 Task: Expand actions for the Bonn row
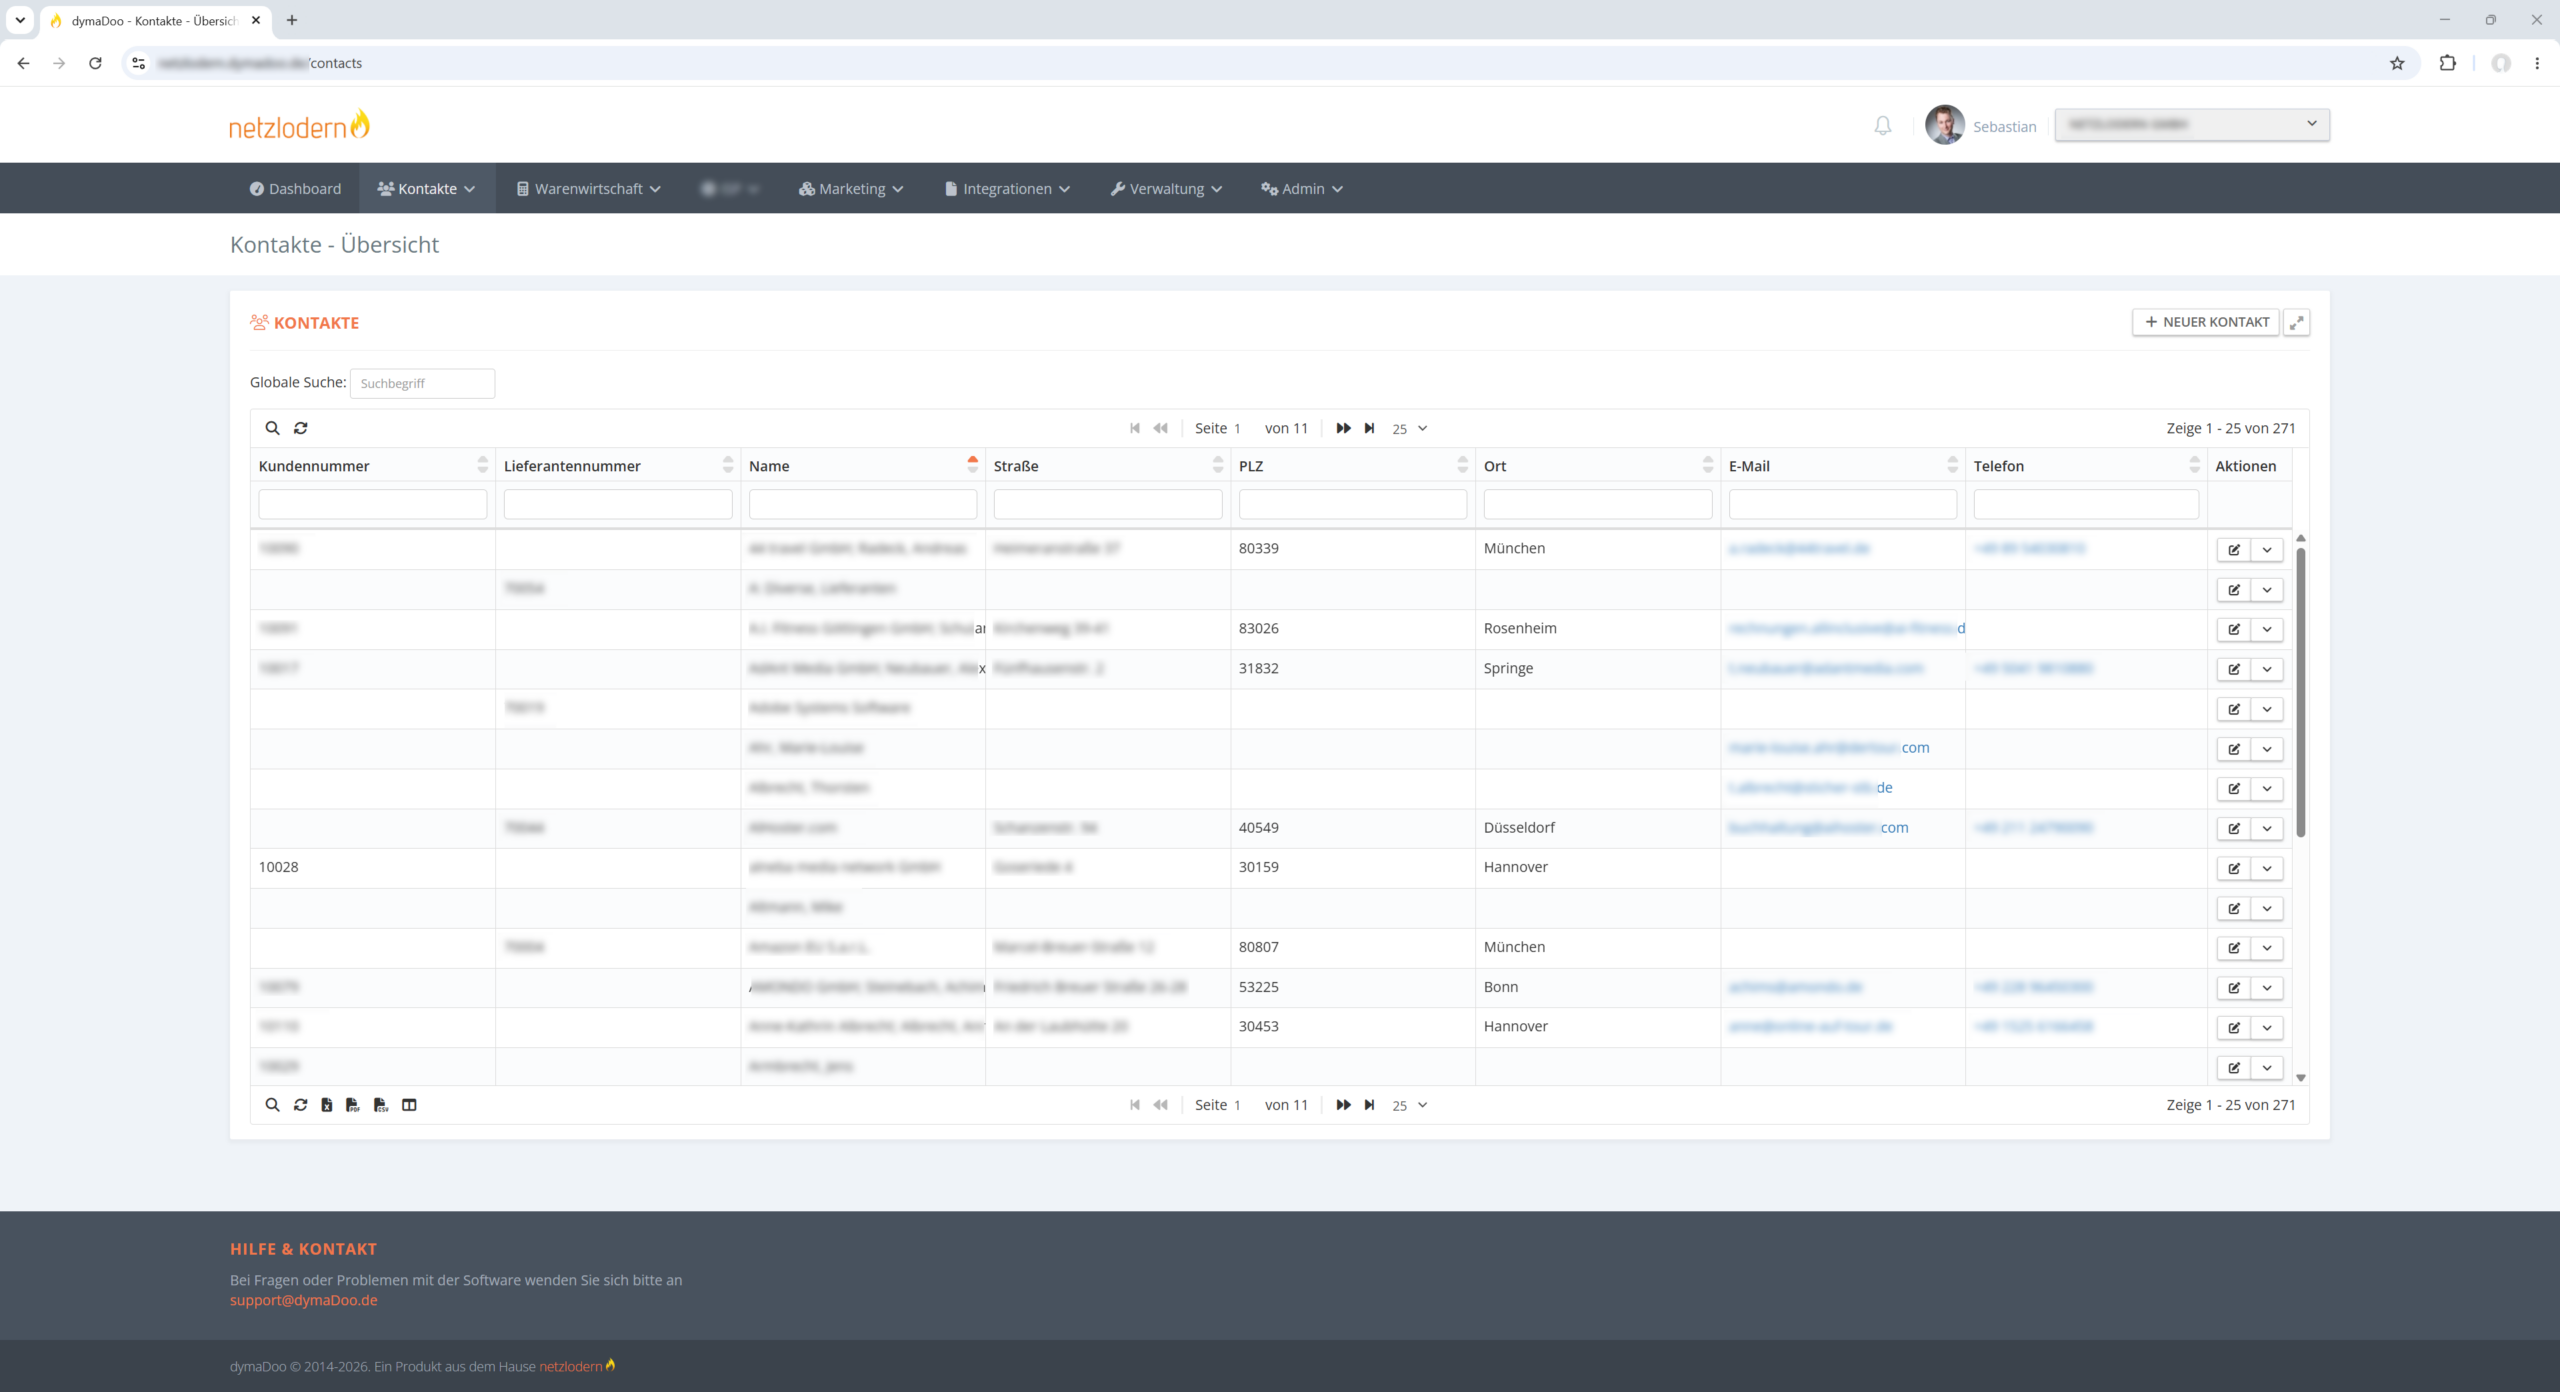(2267, 988)
